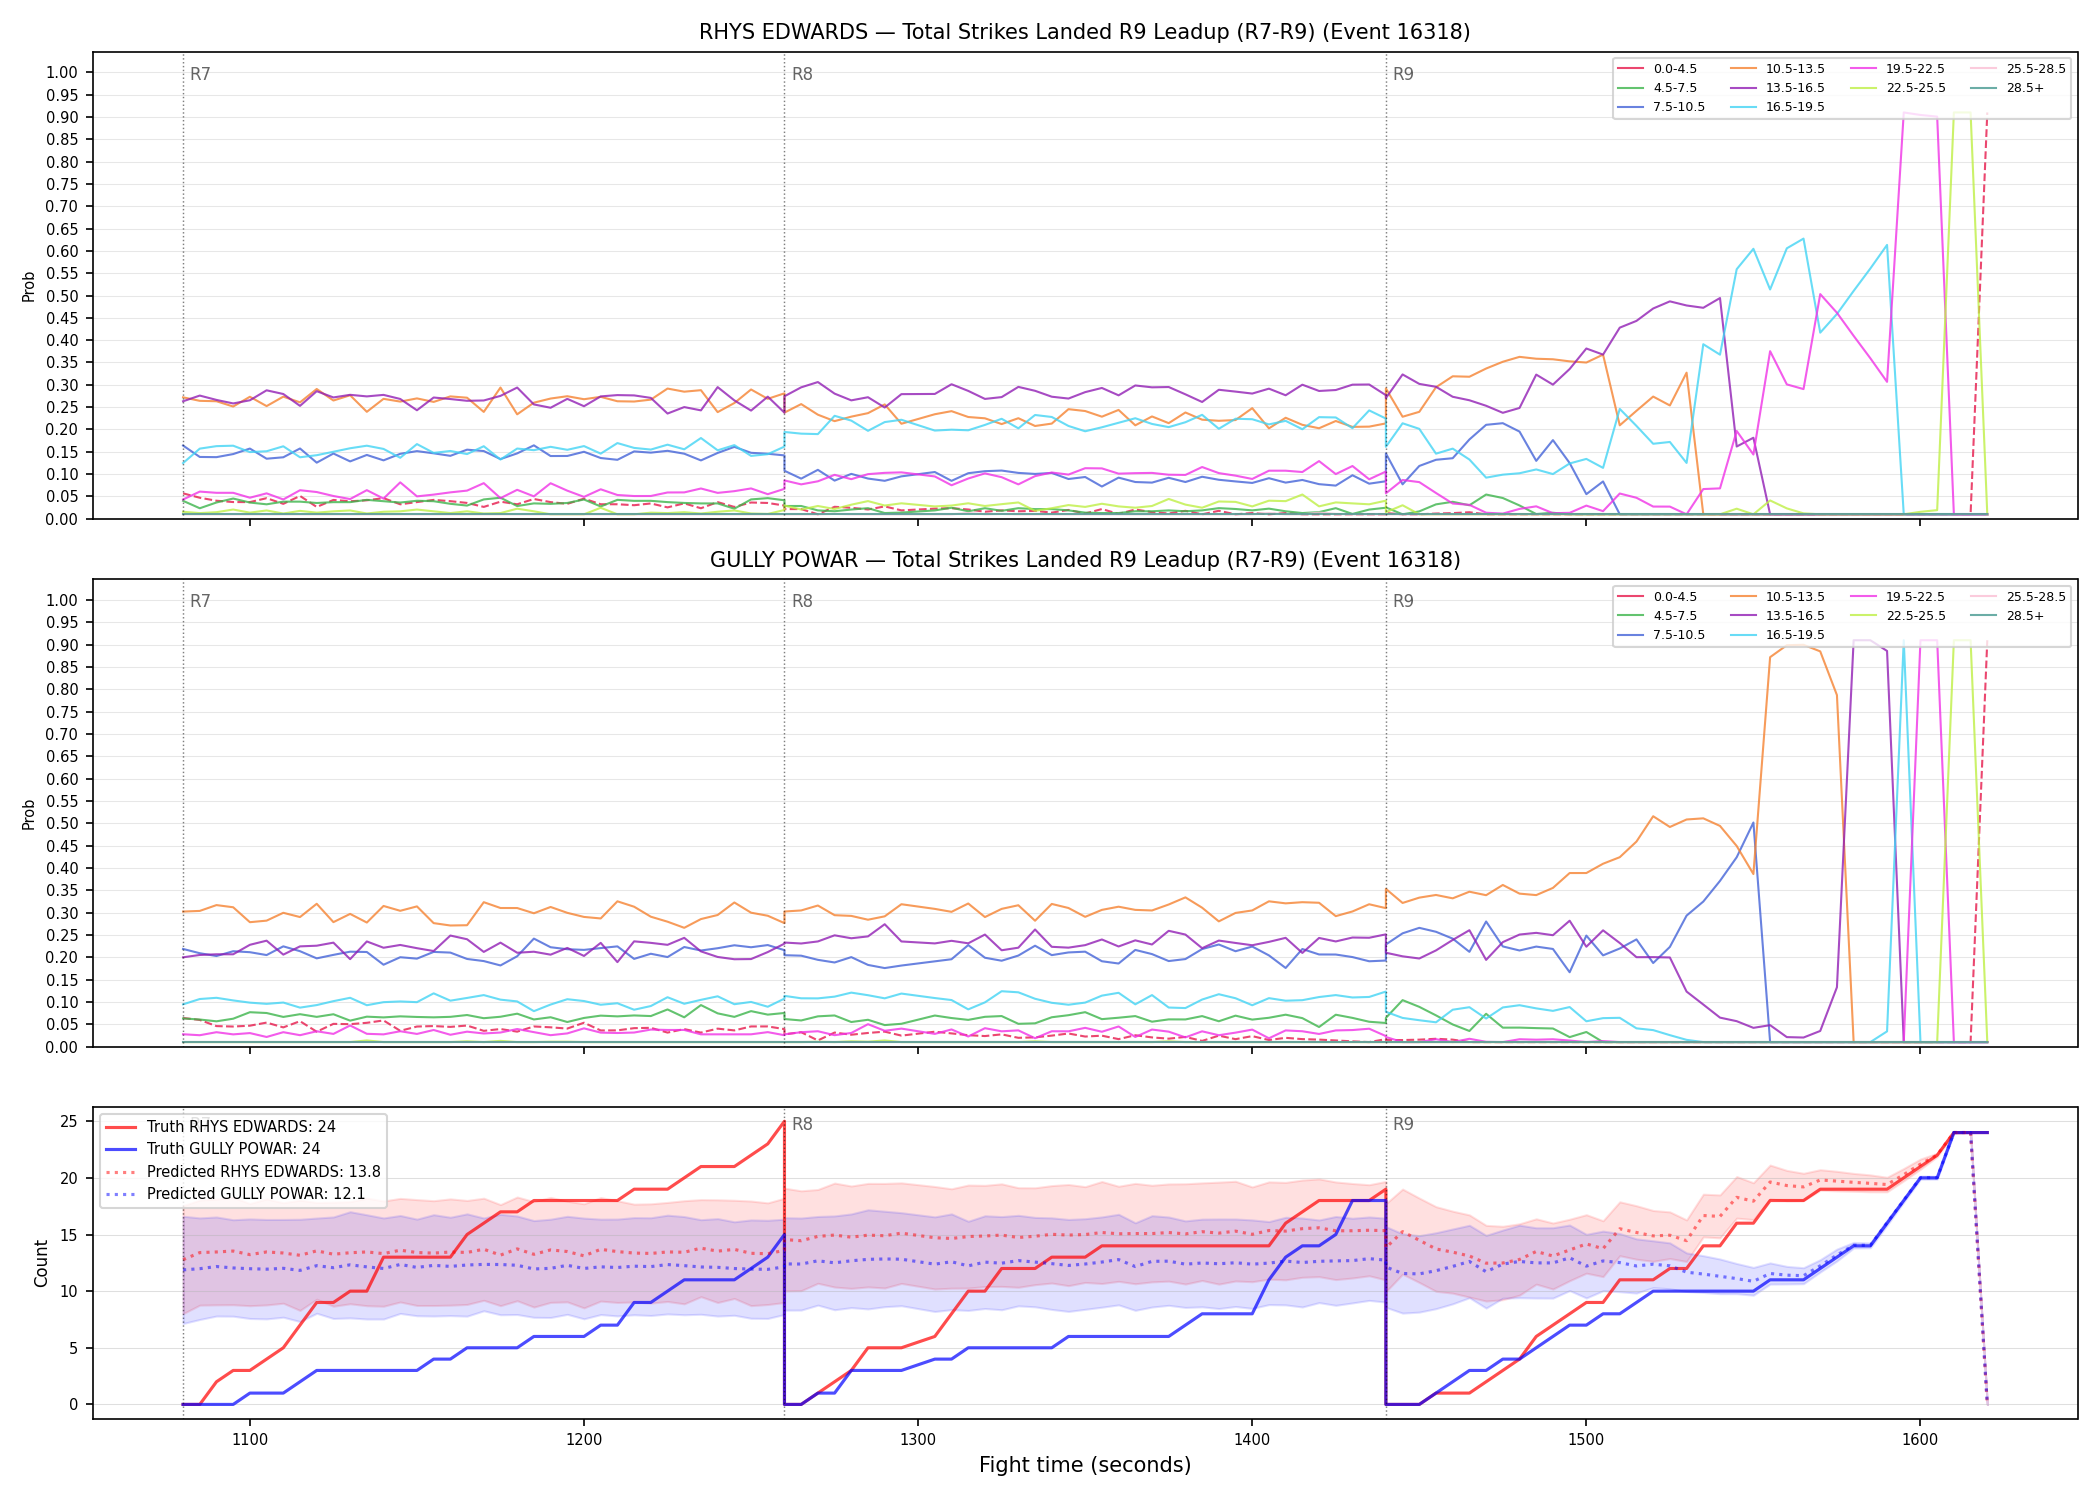2100x1500 pixels.
Task: Click the 'Truth RHYS EDWARDS: 24' legend entry
Action: (x=221, y=1127)
